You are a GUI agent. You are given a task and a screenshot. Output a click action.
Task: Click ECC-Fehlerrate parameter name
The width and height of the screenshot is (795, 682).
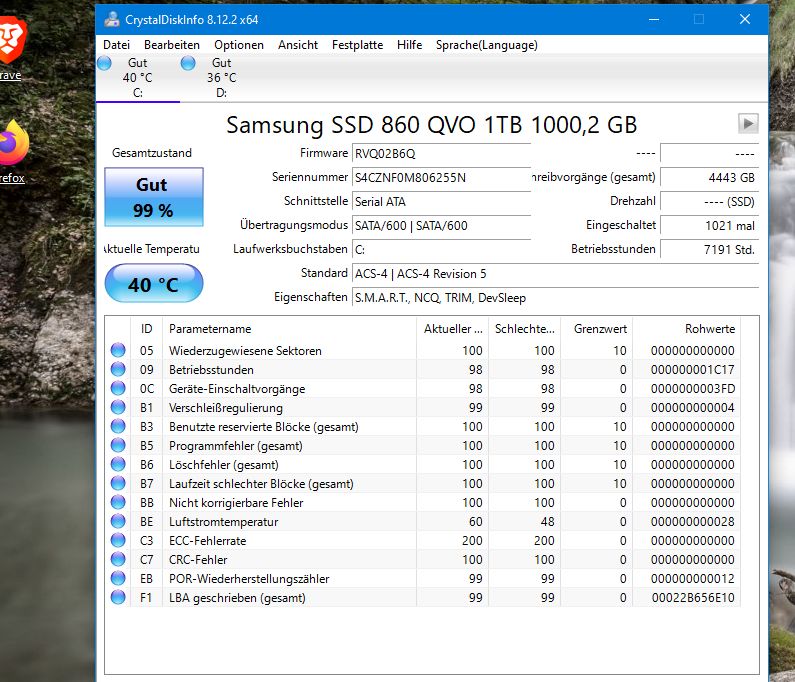click(207, 541)
